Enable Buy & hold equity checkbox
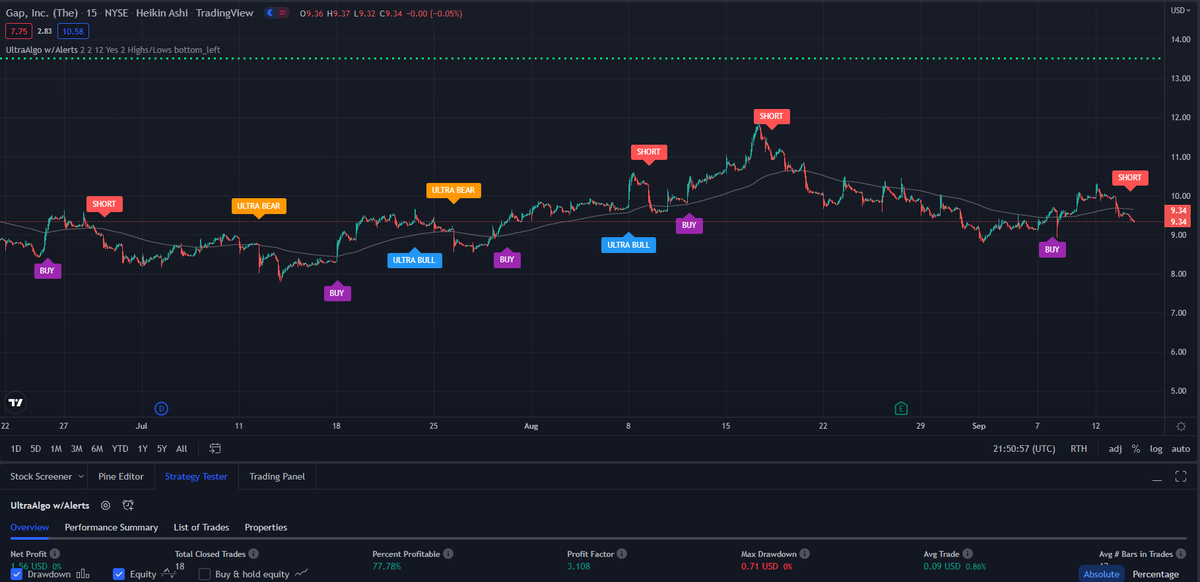1200x582 pixels. point(205,574)
